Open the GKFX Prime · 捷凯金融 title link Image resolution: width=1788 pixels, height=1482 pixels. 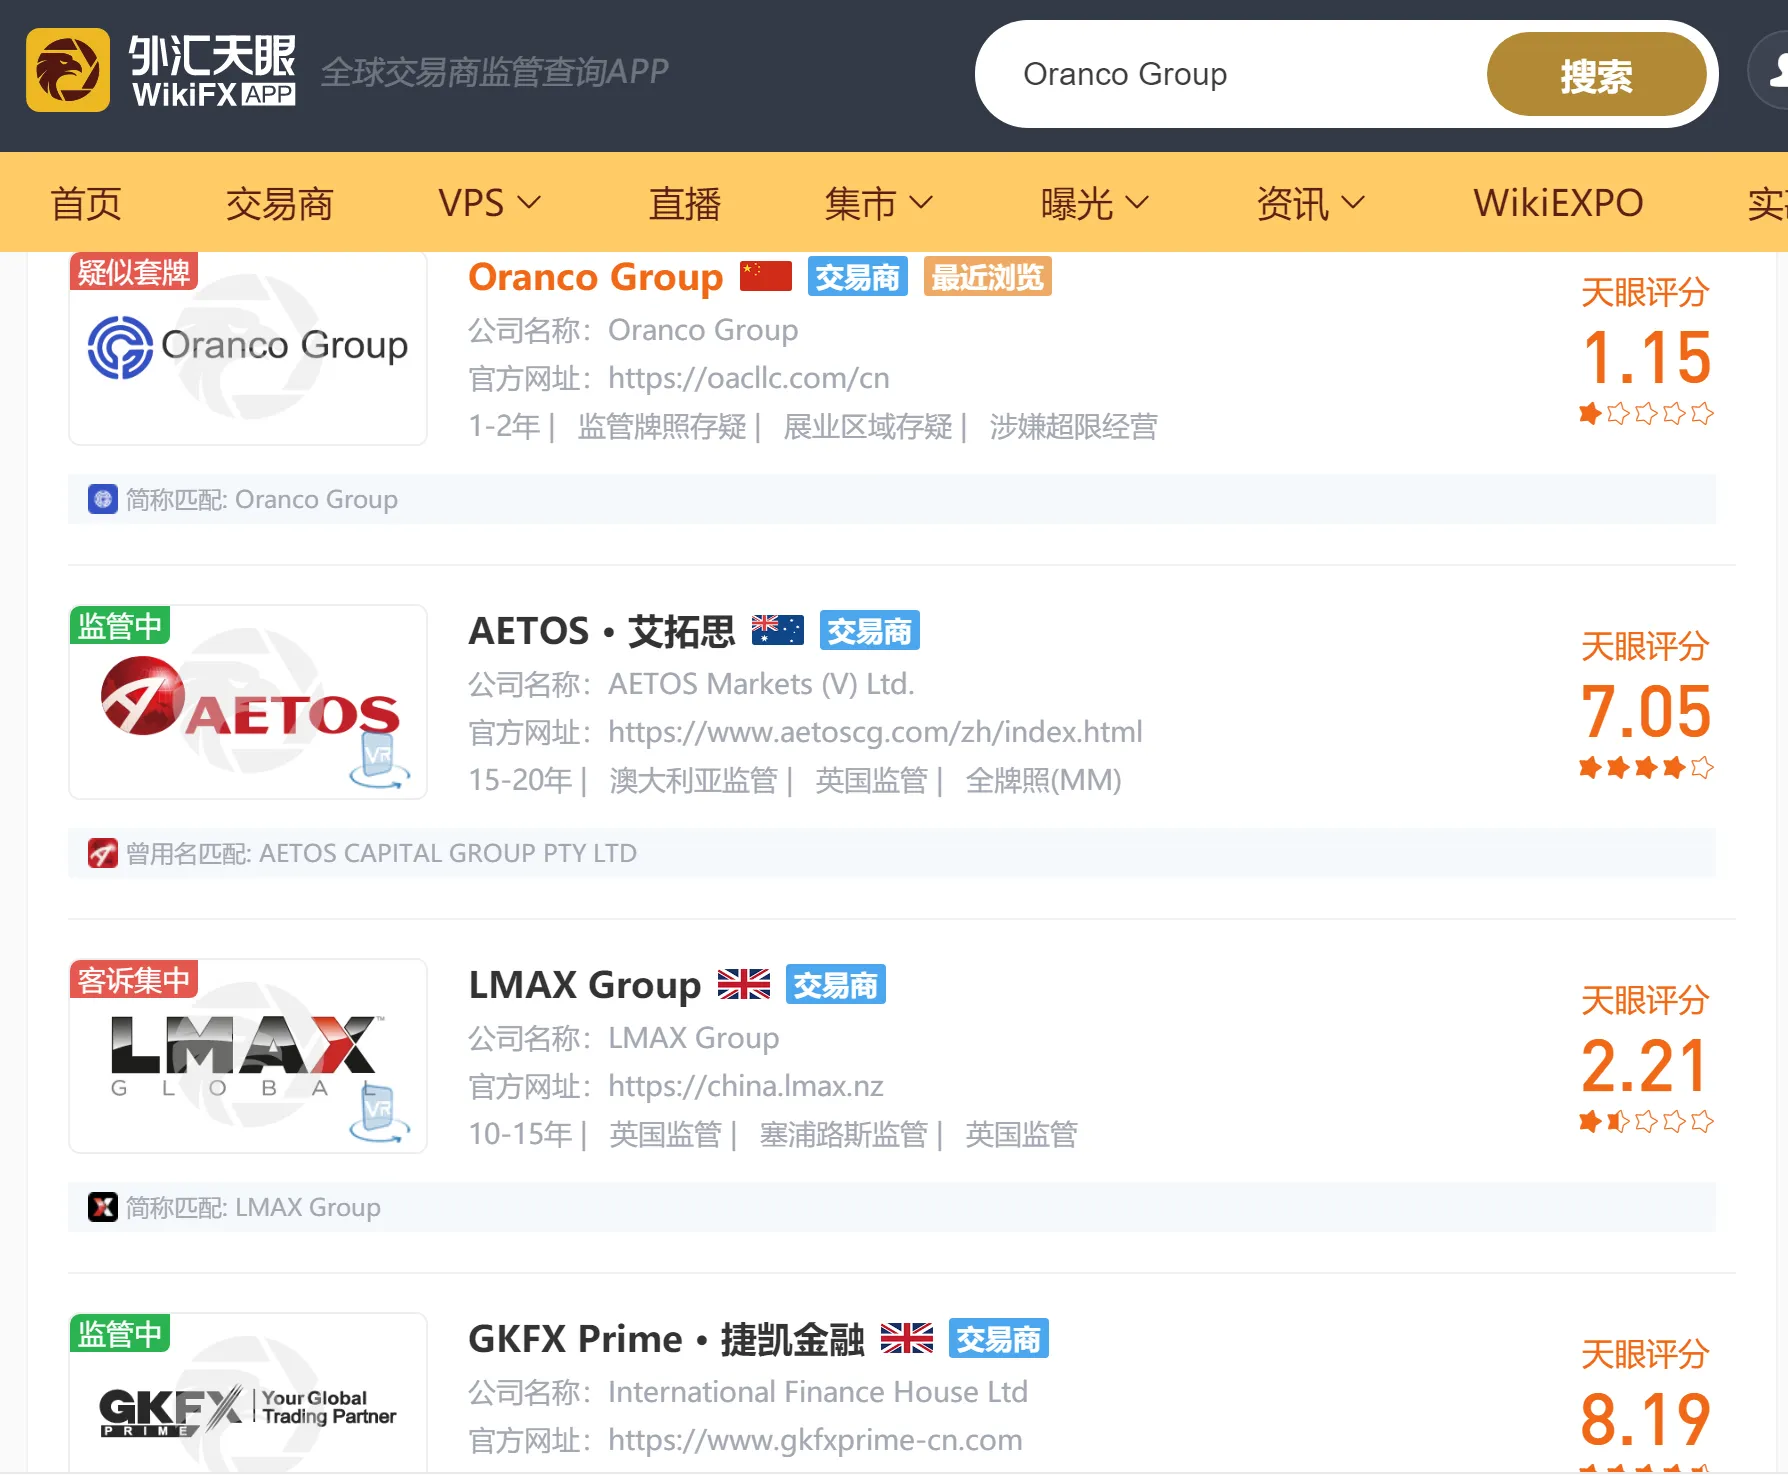tap(666, 1339)
